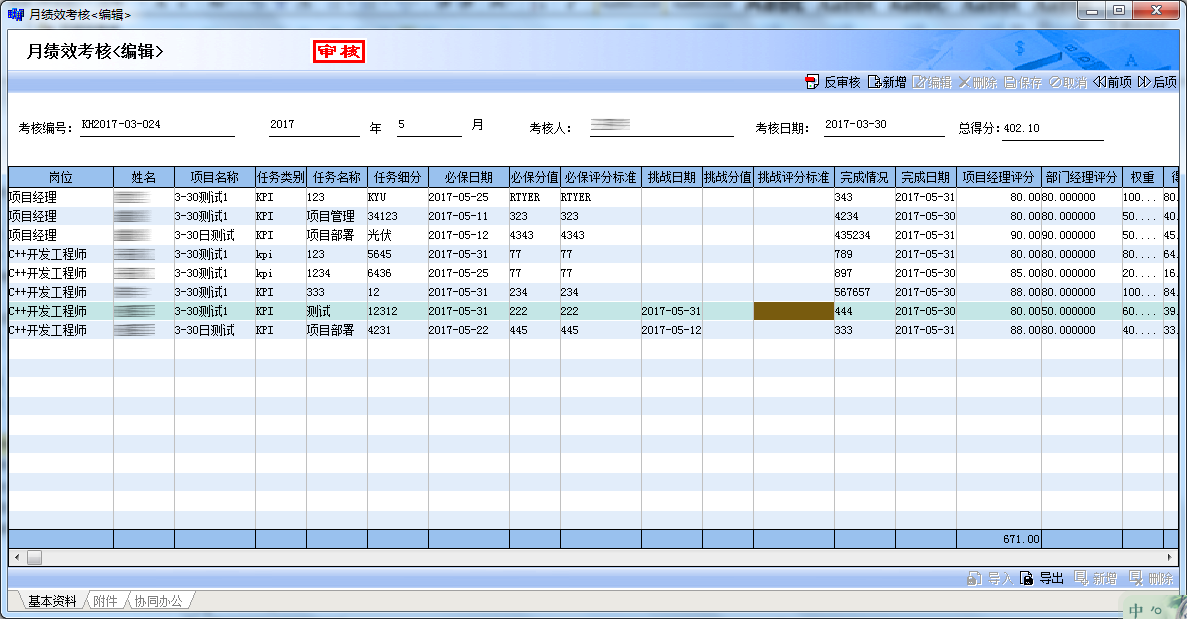Click the 新增 (add new) toolbar icon

point(874,82)
